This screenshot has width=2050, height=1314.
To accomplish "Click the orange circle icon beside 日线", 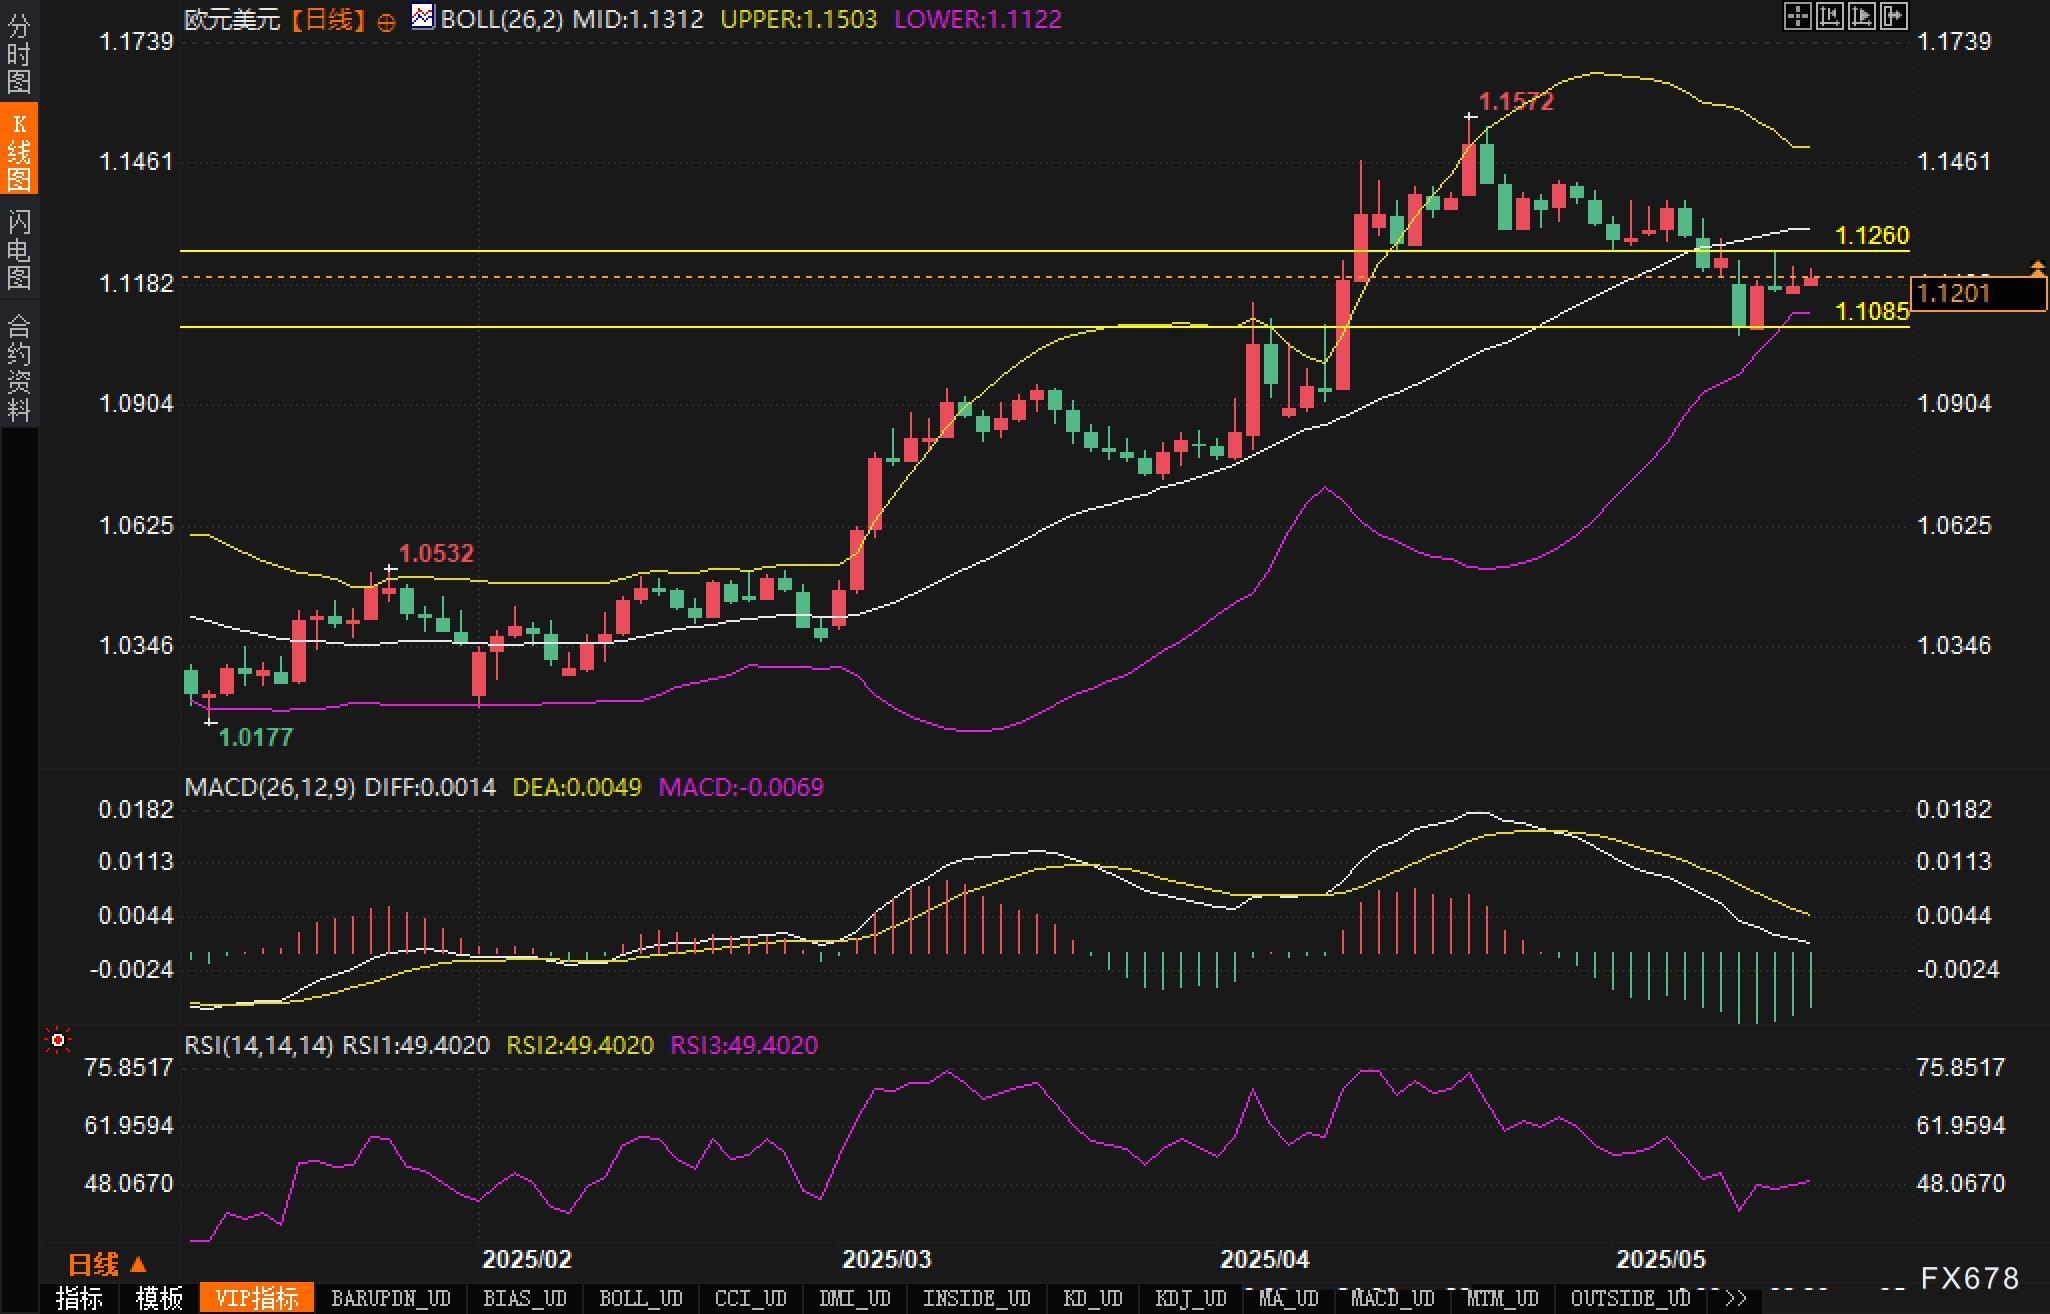I will point(386,22).
